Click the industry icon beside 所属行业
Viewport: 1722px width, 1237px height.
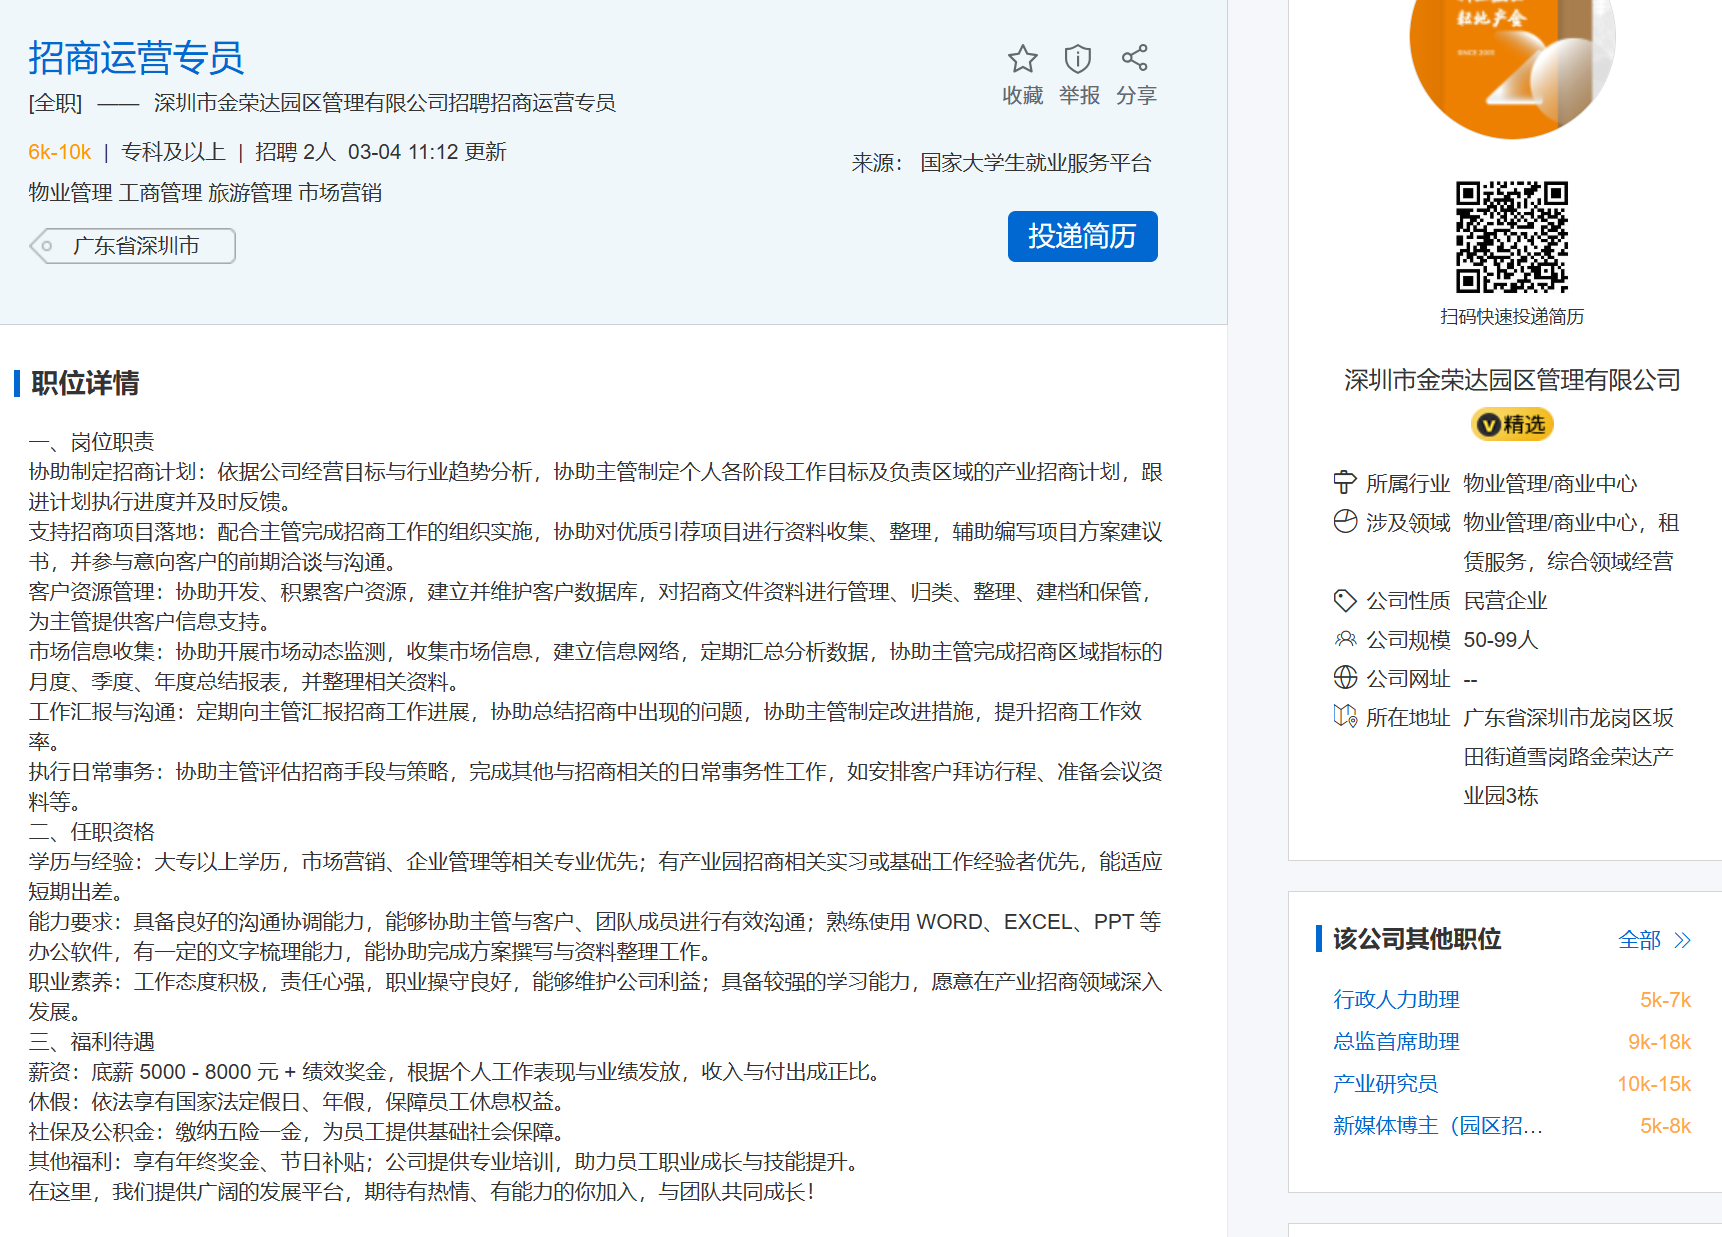[1345, 483]
